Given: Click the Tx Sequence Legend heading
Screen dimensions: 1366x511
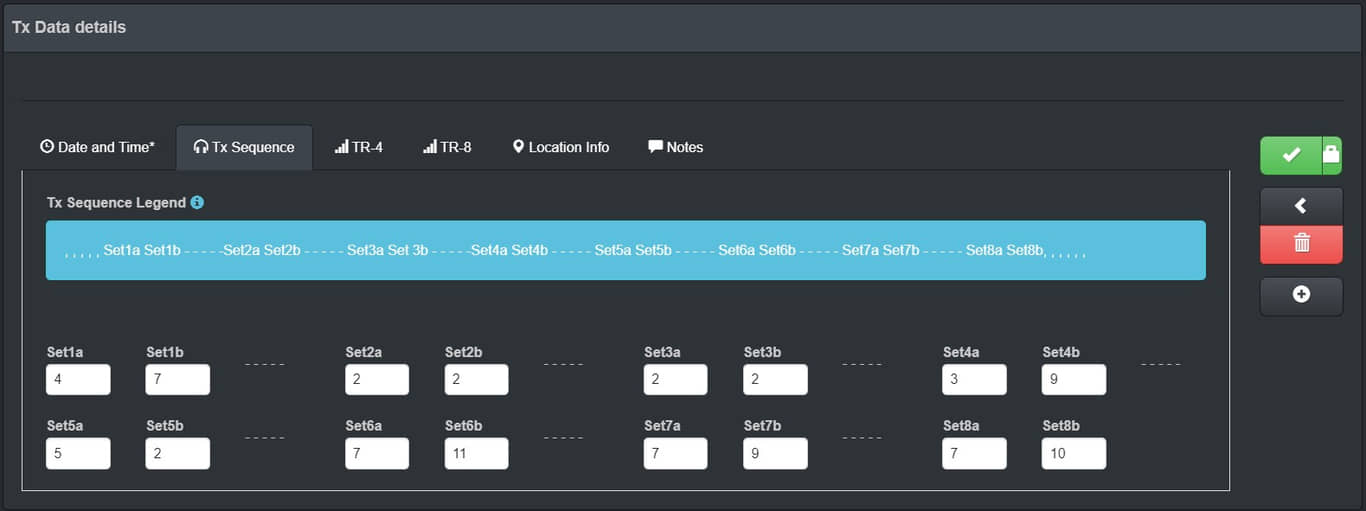Looking at the screenshot, I should (116, 202).
